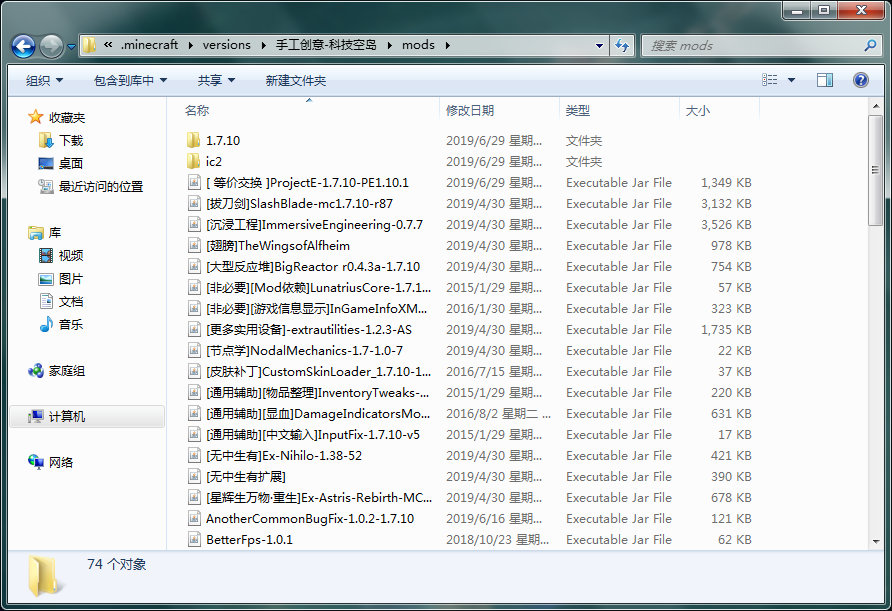The image size is (892, 611).
Task: Select AnotherCommonBugFix-1.0.2-1.7.10 file name
Action: coord(310,519)
